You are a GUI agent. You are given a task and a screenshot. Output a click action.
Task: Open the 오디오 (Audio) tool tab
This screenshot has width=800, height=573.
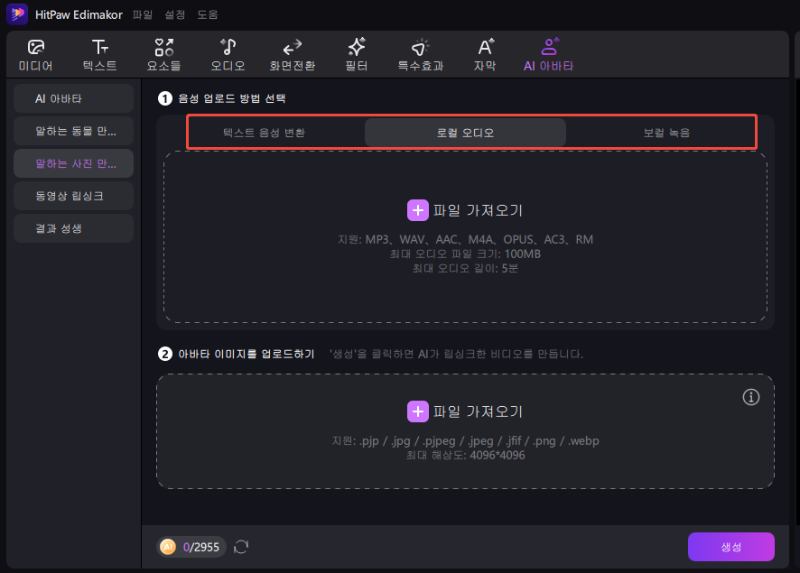(228, 55)
